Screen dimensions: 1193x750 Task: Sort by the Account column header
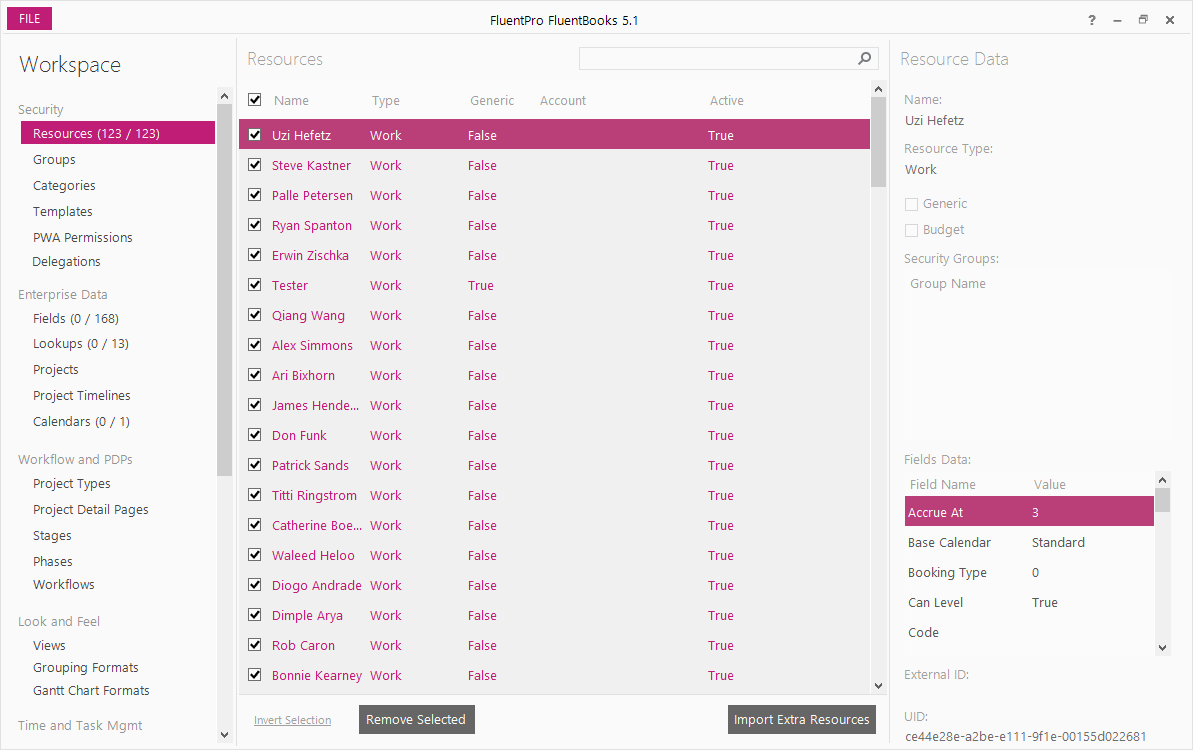click(563, 100)
